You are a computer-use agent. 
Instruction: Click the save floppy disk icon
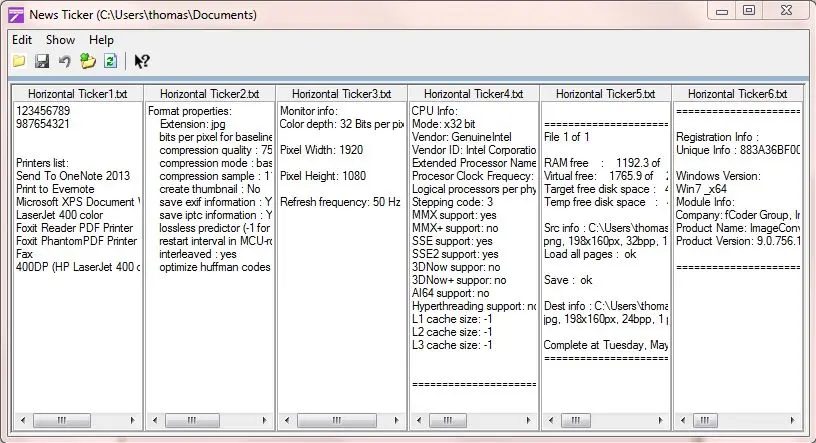point(42,62)
